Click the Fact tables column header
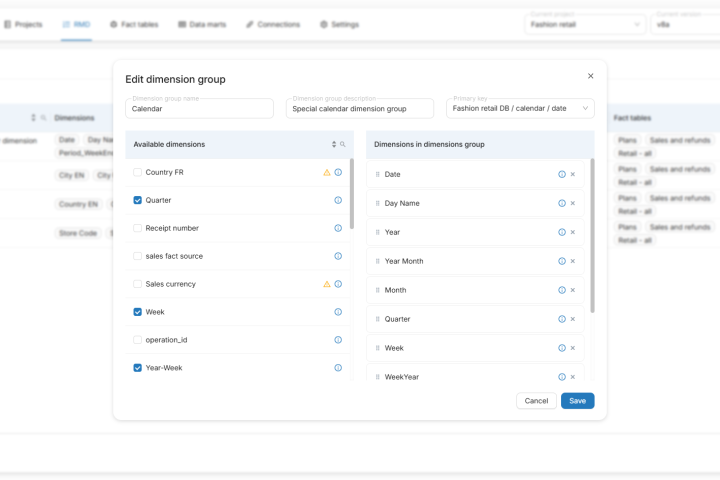 coord(632,118)
